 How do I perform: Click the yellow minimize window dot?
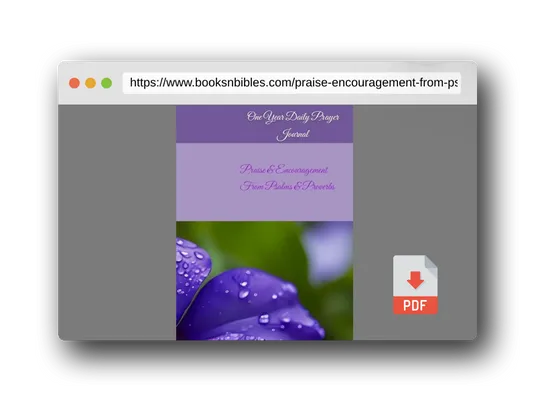tap(90, 83)
